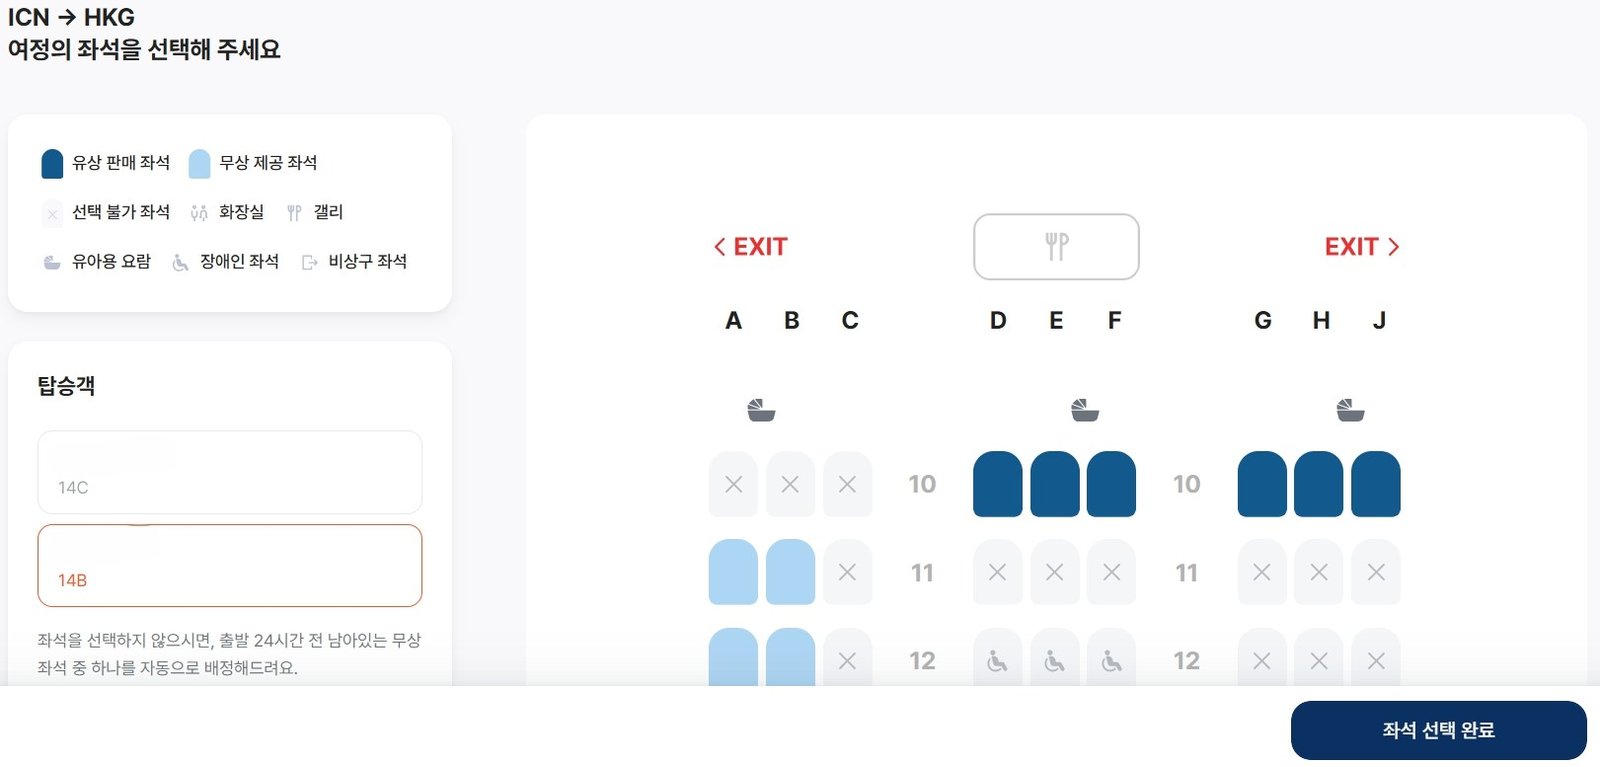Image resolution: width=1600 pixels, height=767 pixels.
Task: Click the left EXIT chevron marker
Action: pyautogui.click(x=751, y=247)
